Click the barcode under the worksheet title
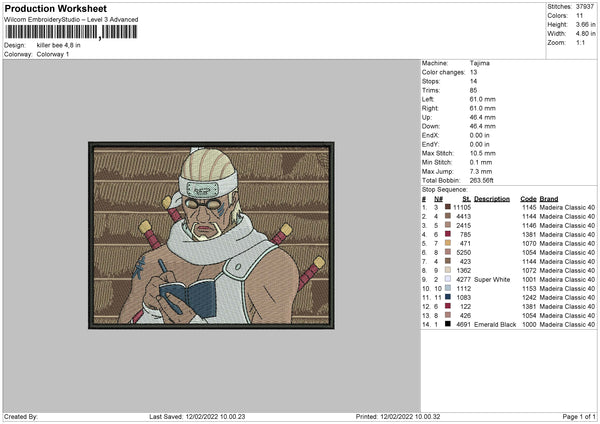Screen dimensions: 600x424 point(51,33)
